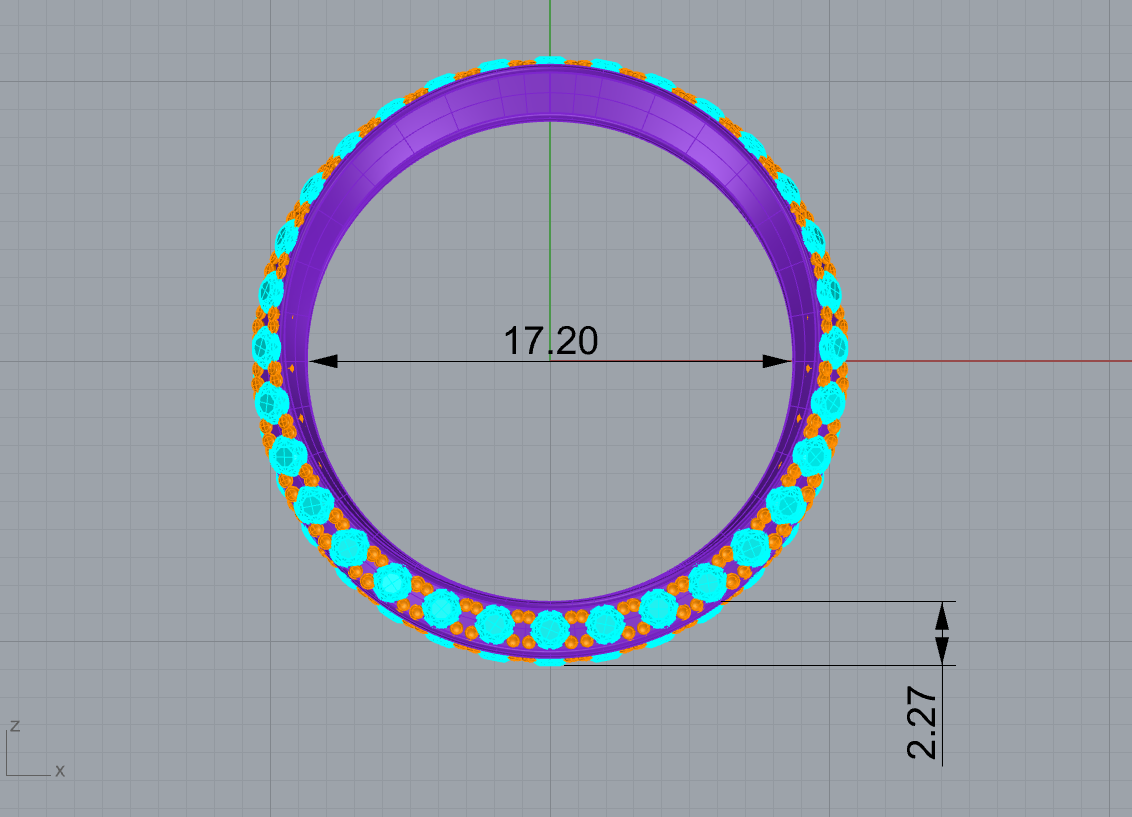Select the 2.27 vertical dimension text
The width and height of the screenshot is (1132, 817).
pos(922,722)
